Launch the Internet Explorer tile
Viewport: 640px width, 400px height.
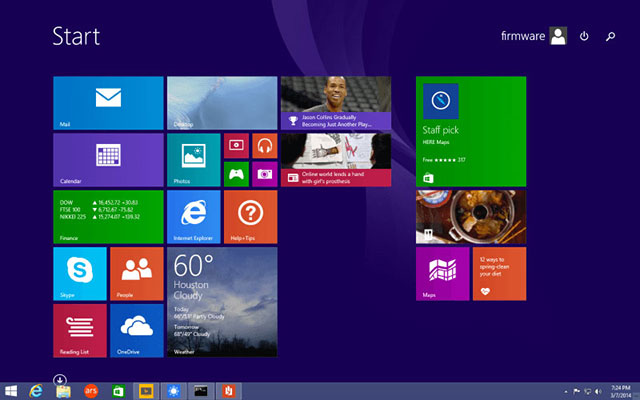click(x=193, y=217)
